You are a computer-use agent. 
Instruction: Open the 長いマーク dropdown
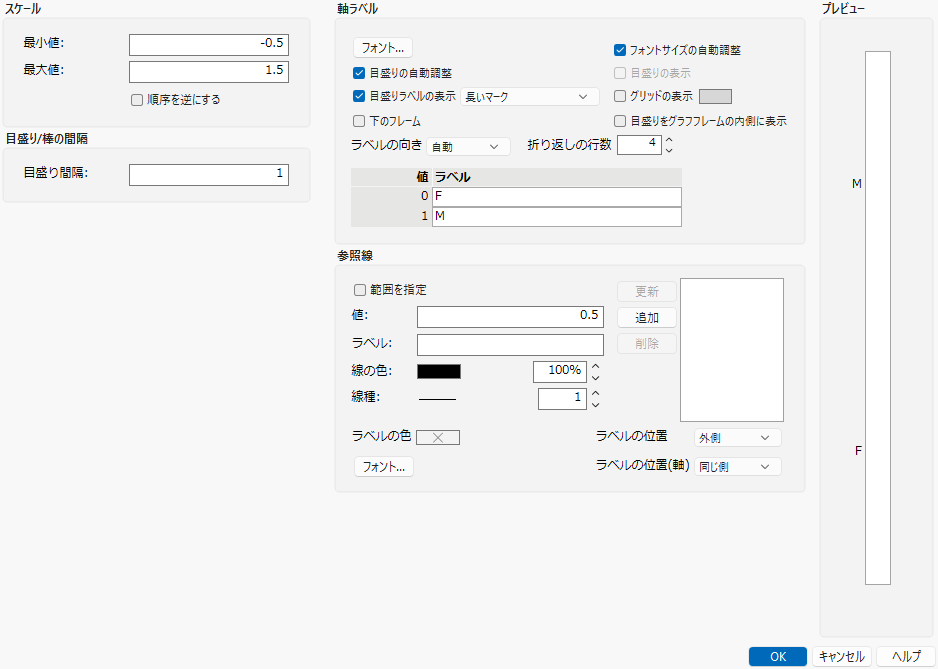[x=529, y=97]
